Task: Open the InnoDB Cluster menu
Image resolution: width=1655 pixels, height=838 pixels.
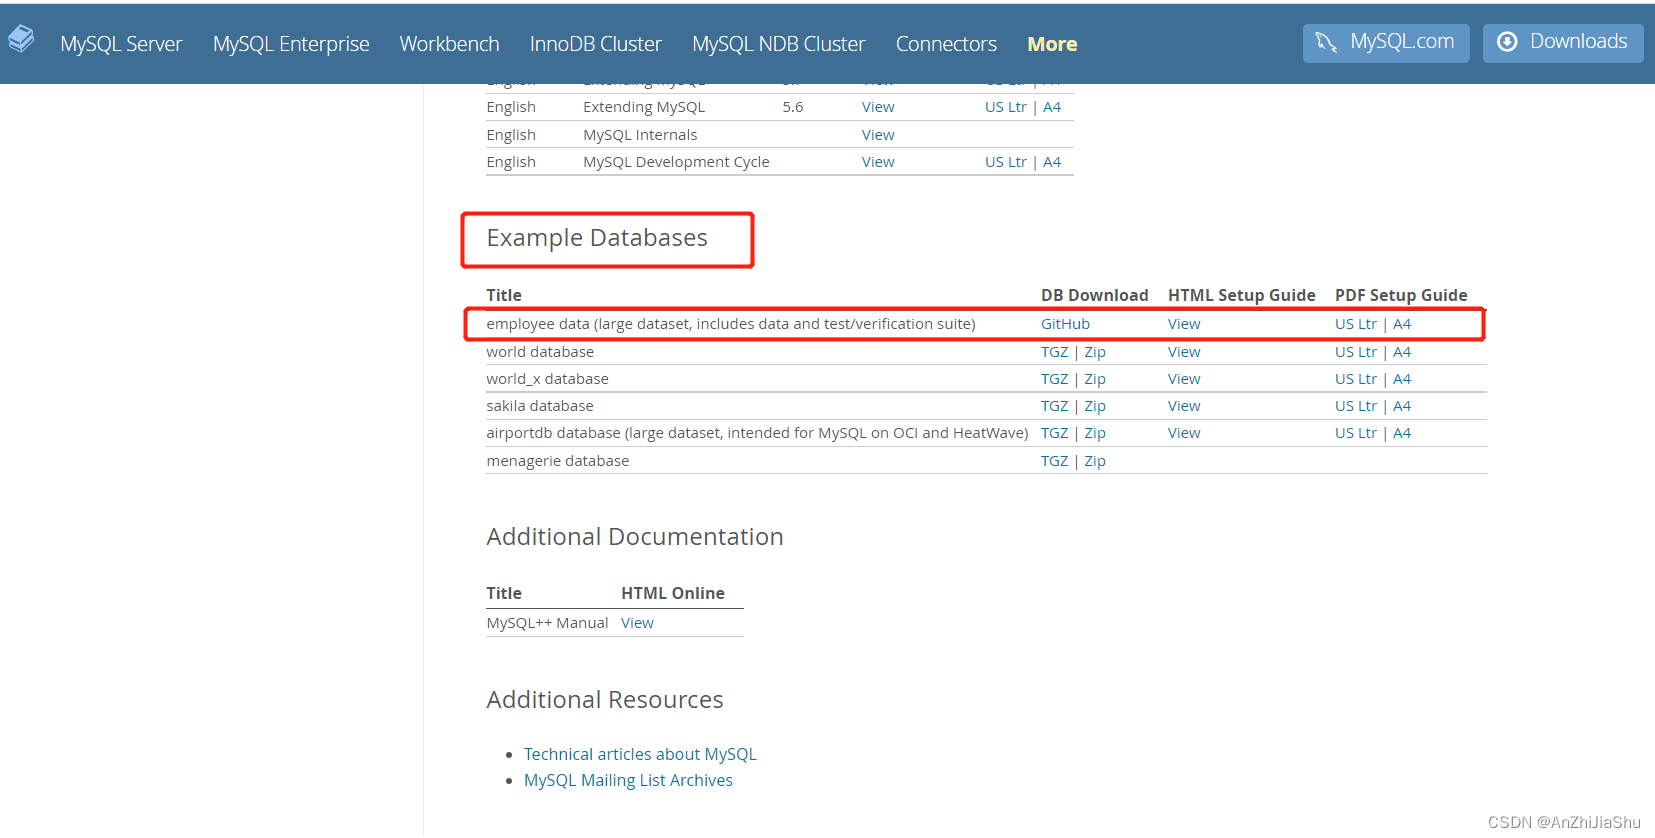Action: (x=596, y=44)
